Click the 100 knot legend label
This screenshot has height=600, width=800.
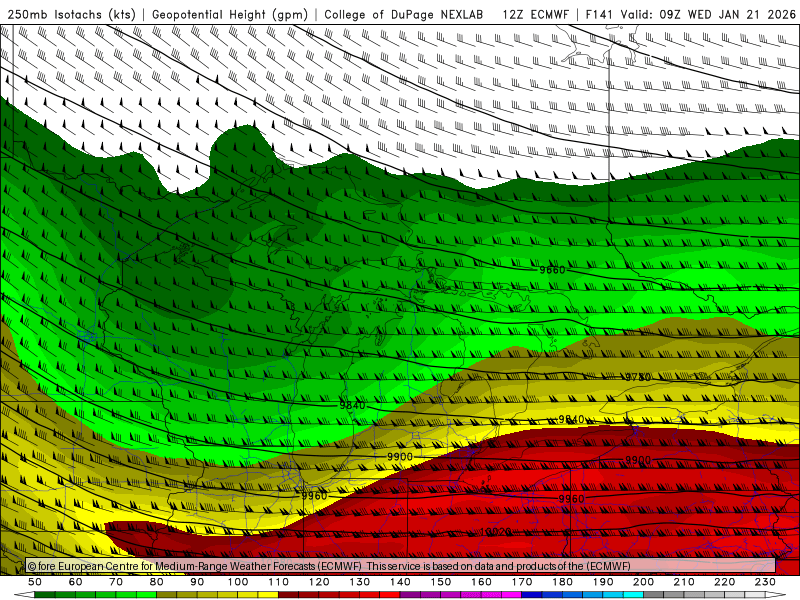click(238, 582)
